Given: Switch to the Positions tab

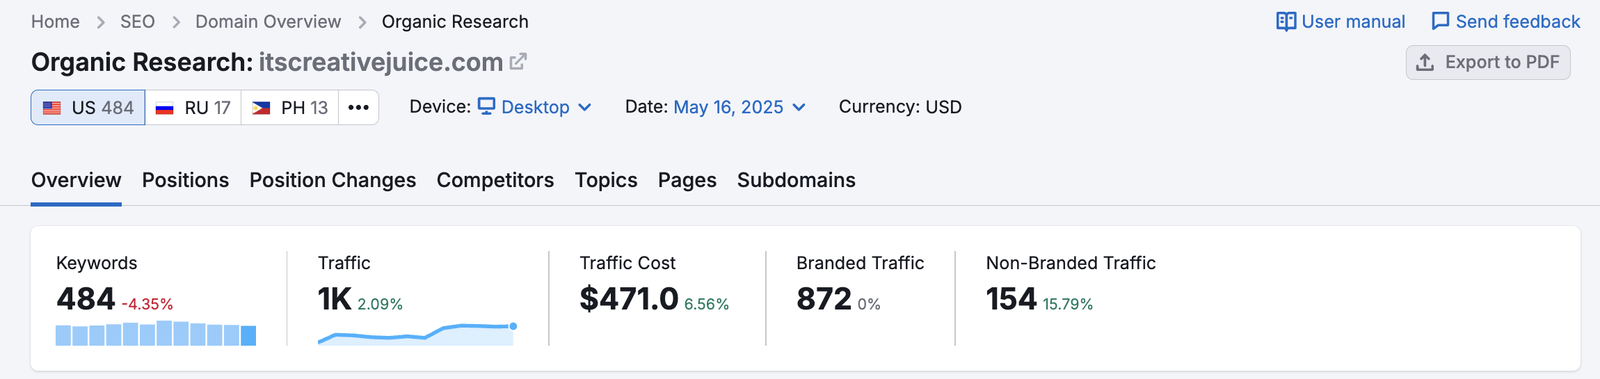Looking at the screenshot, I should coord(185,180).
